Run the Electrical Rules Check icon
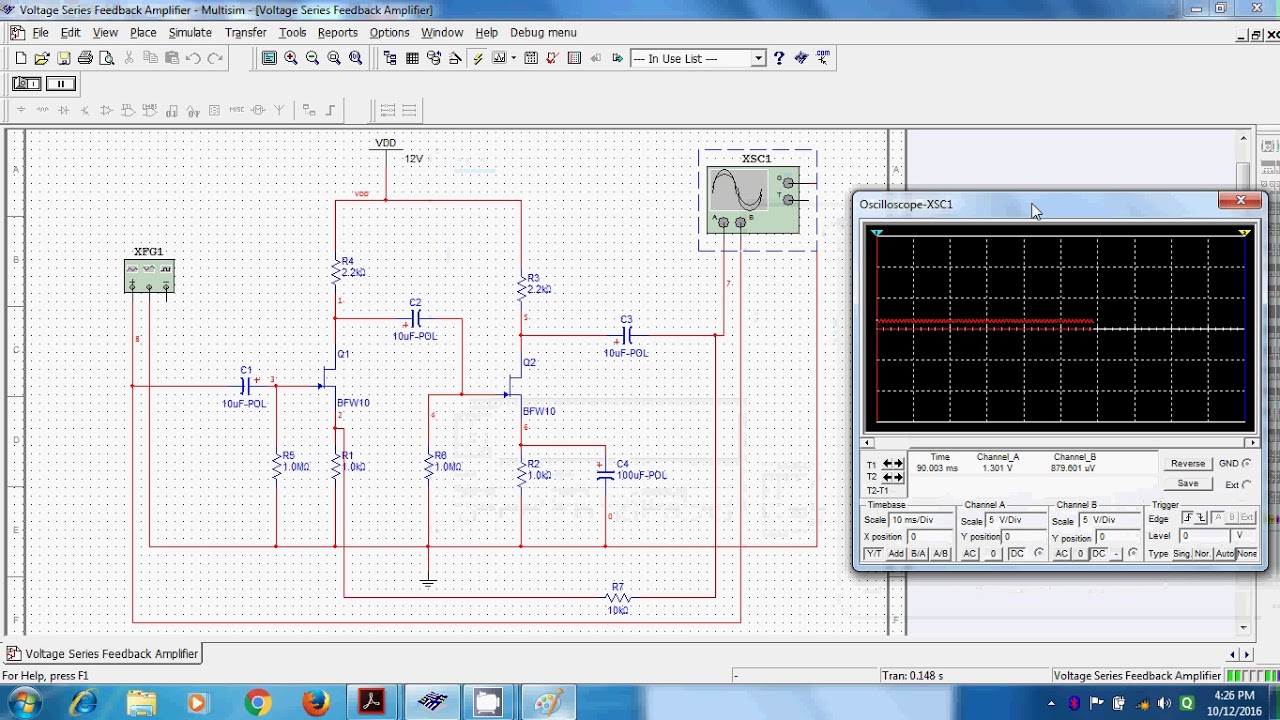This screenshot has height=720, width=1280. click(x=552, y=59)
